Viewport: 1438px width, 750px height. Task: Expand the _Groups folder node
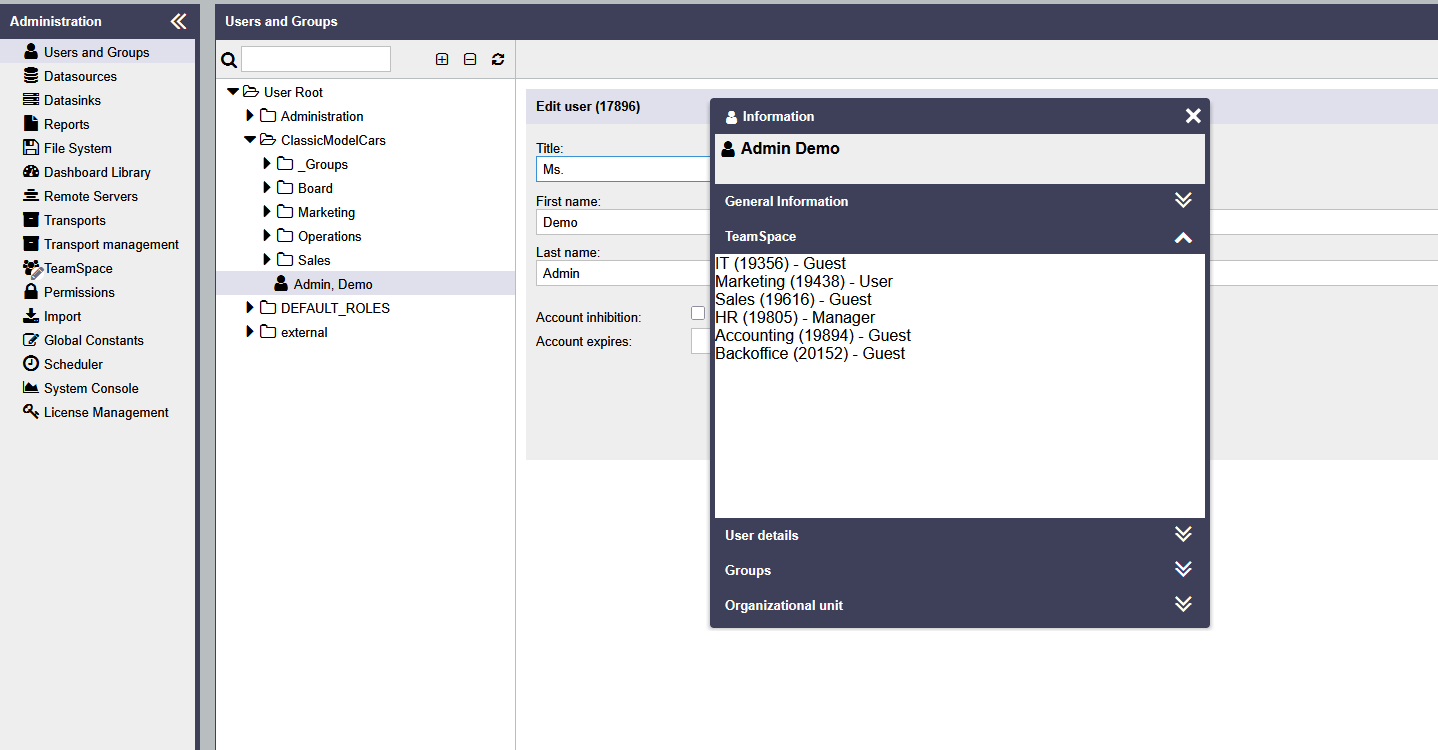click(267, 163)
